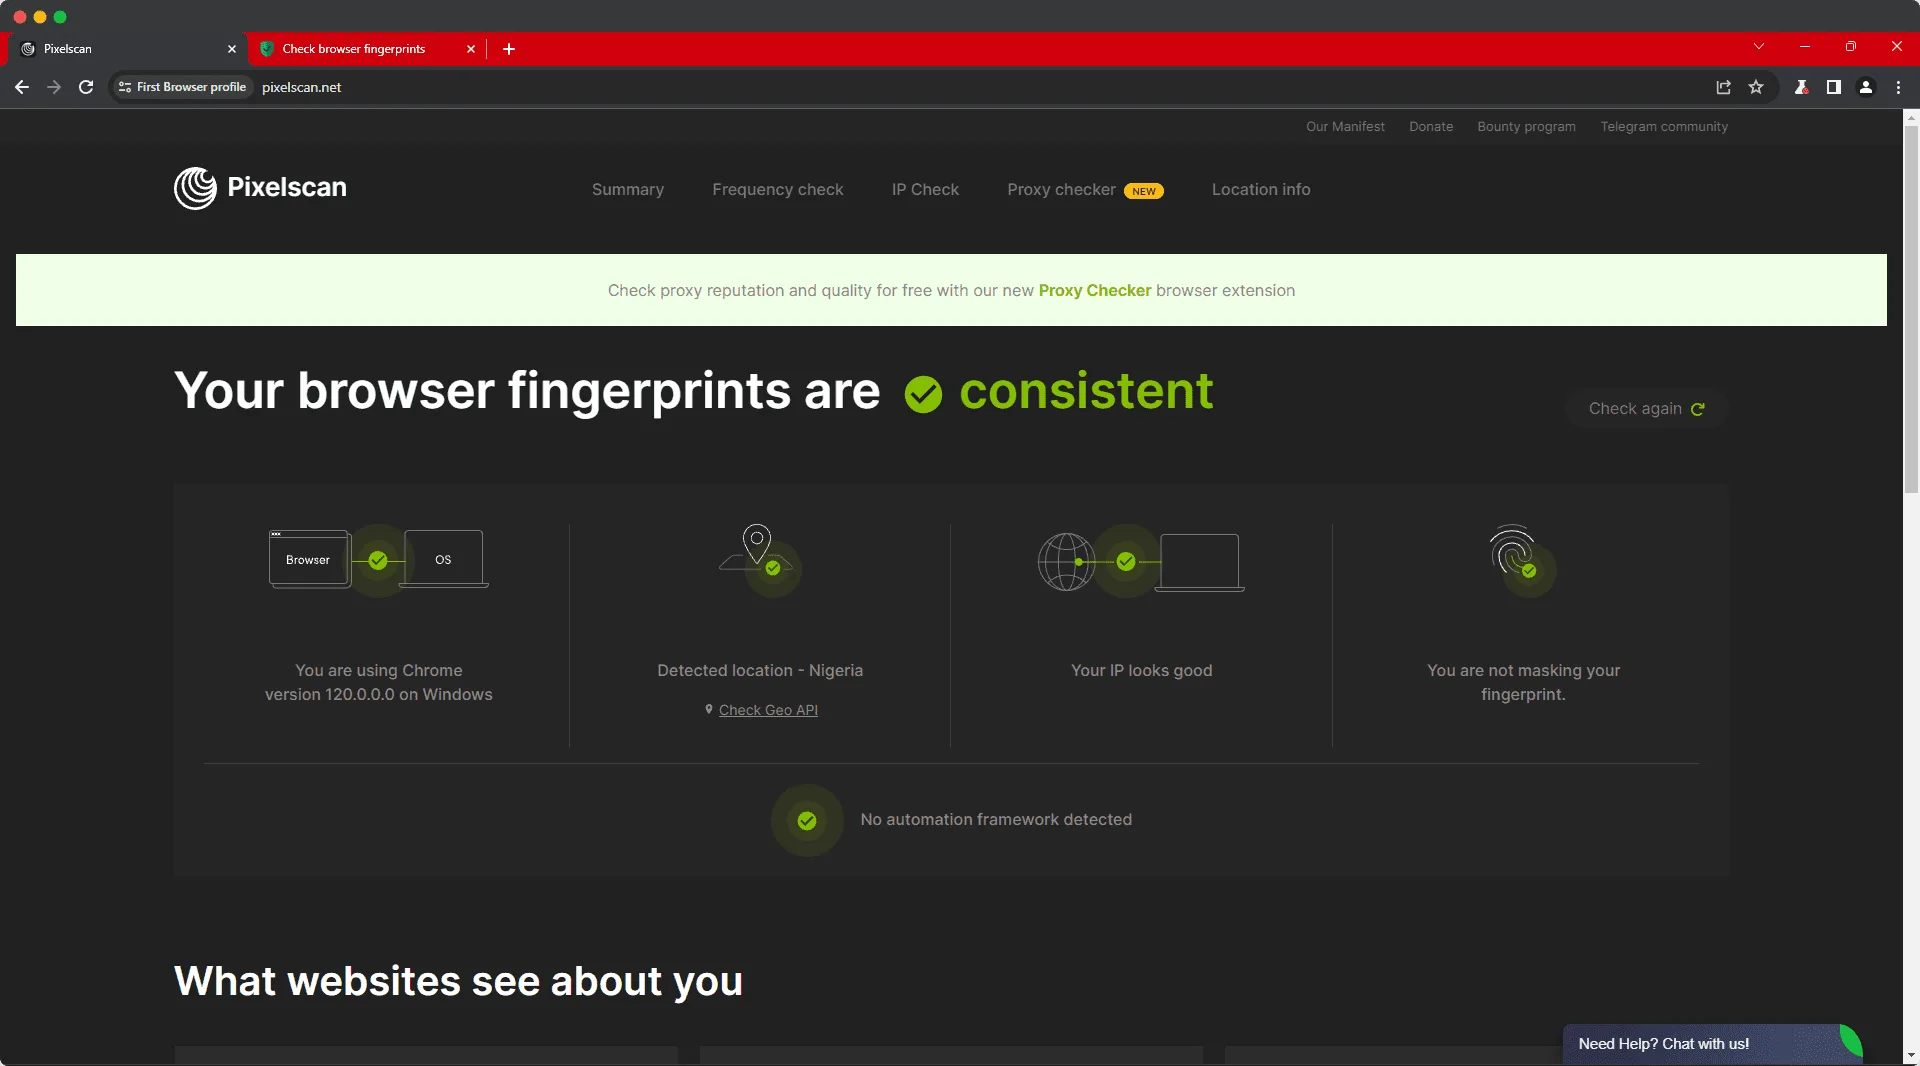
Task: Click the share page icon
Action: point(1724,87)
